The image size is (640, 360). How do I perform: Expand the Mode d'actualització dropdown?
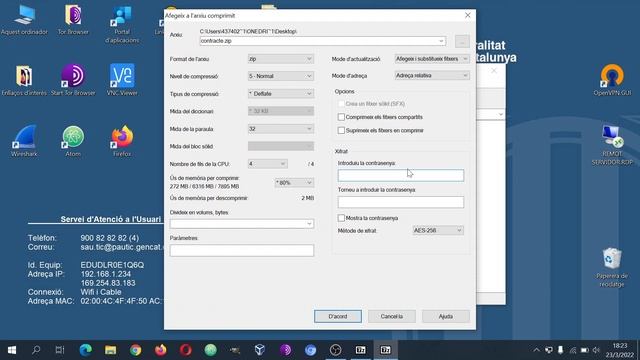pyautogui.click(x=432, y=59)
